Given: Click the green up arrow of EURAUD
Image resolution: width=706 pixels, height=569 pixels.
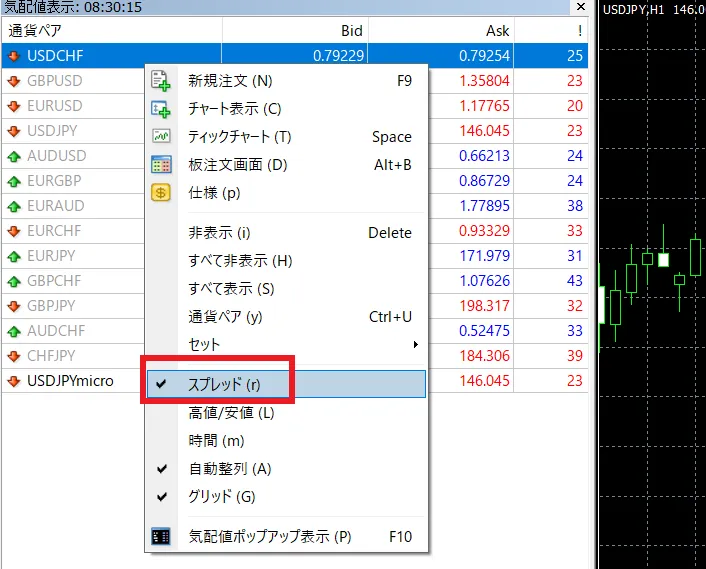Looking at the screenshot, I should [x=14, y=206].
